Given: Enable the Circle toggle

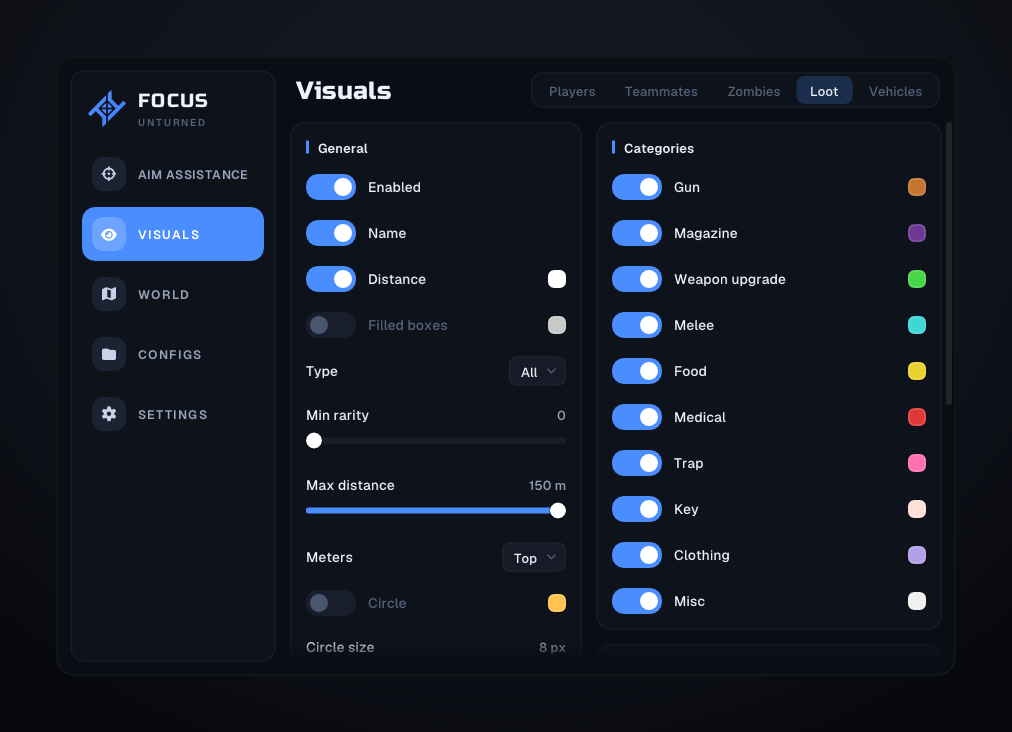Looking at the screenshot, I should point(331,603).
